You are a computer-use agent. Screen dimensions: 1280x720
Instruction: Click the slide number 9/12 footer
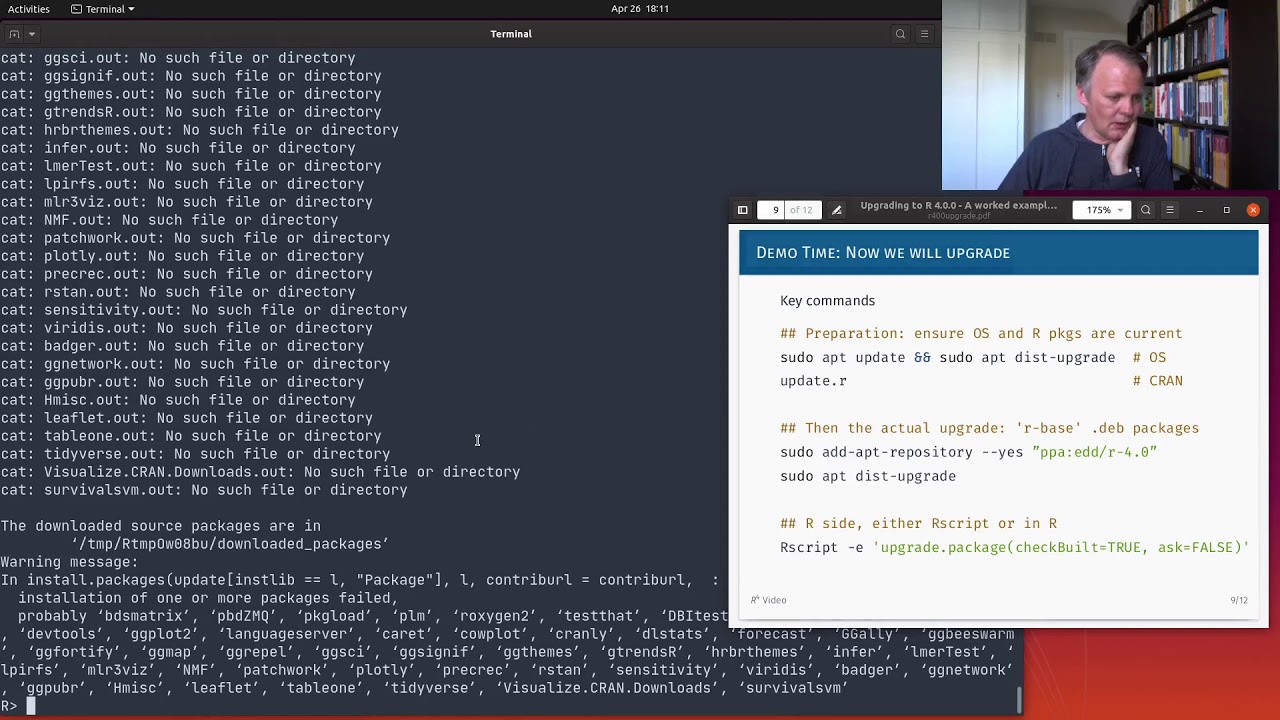pyautogui.click(x=1238, y=600)
